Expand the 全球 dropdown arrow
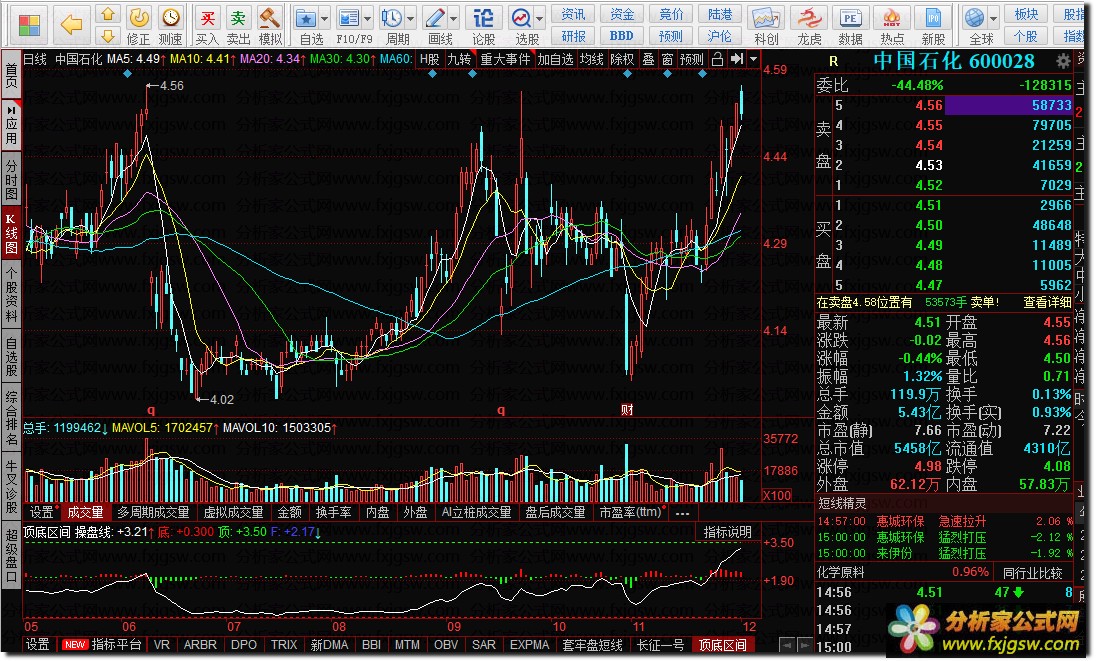This screenshot has width=1096, height=661. coord(993,19)
